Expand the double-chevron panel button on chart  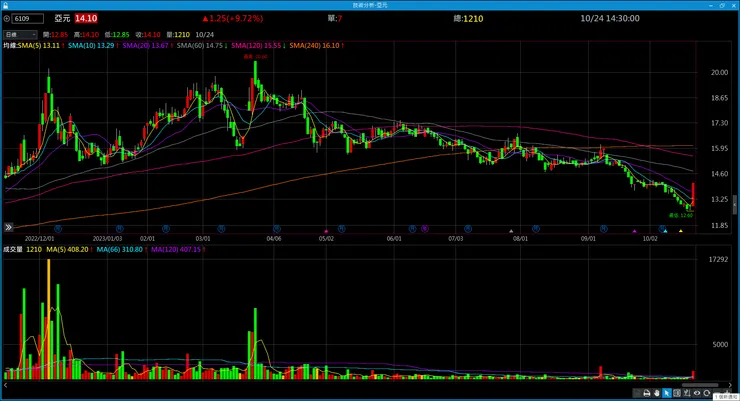click(x=8, y=227)
